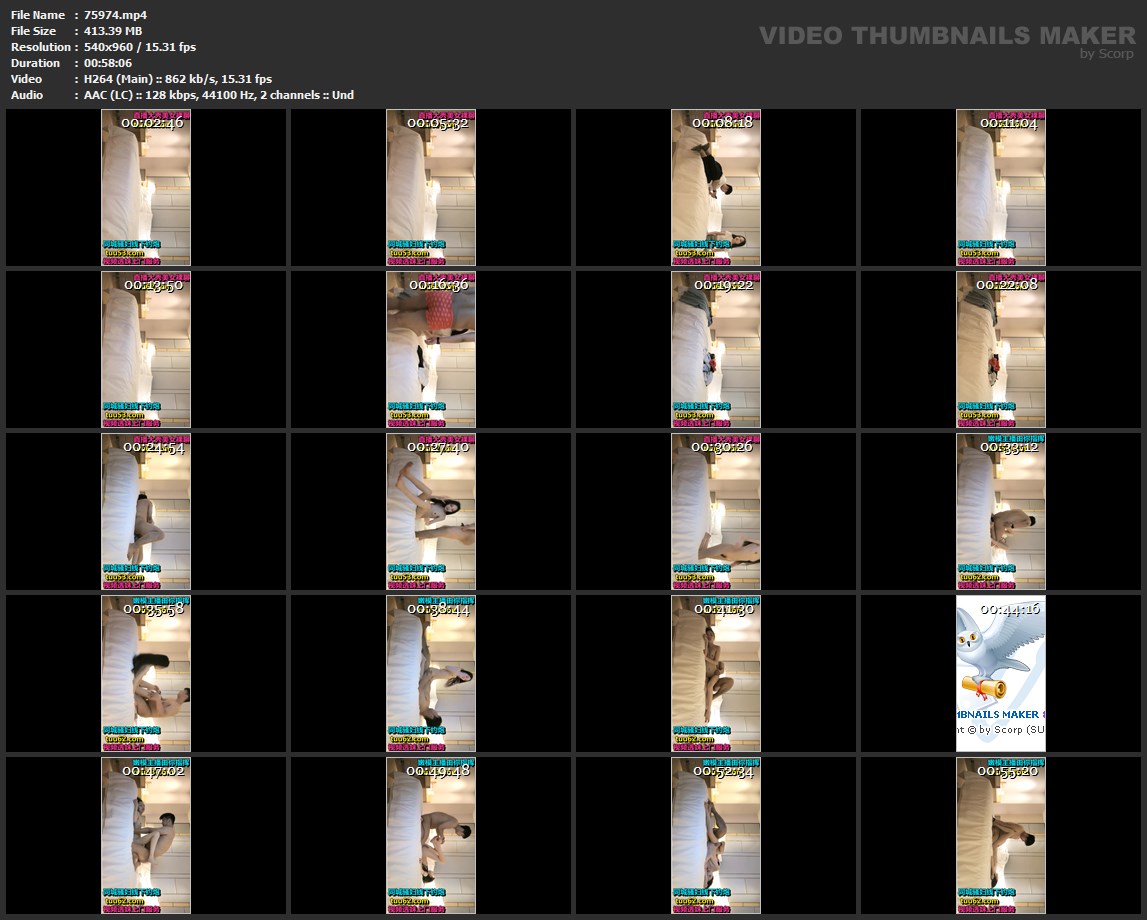
Task: Click the 00:38:44 timestamp label
Action: click(x=438, y=609)
